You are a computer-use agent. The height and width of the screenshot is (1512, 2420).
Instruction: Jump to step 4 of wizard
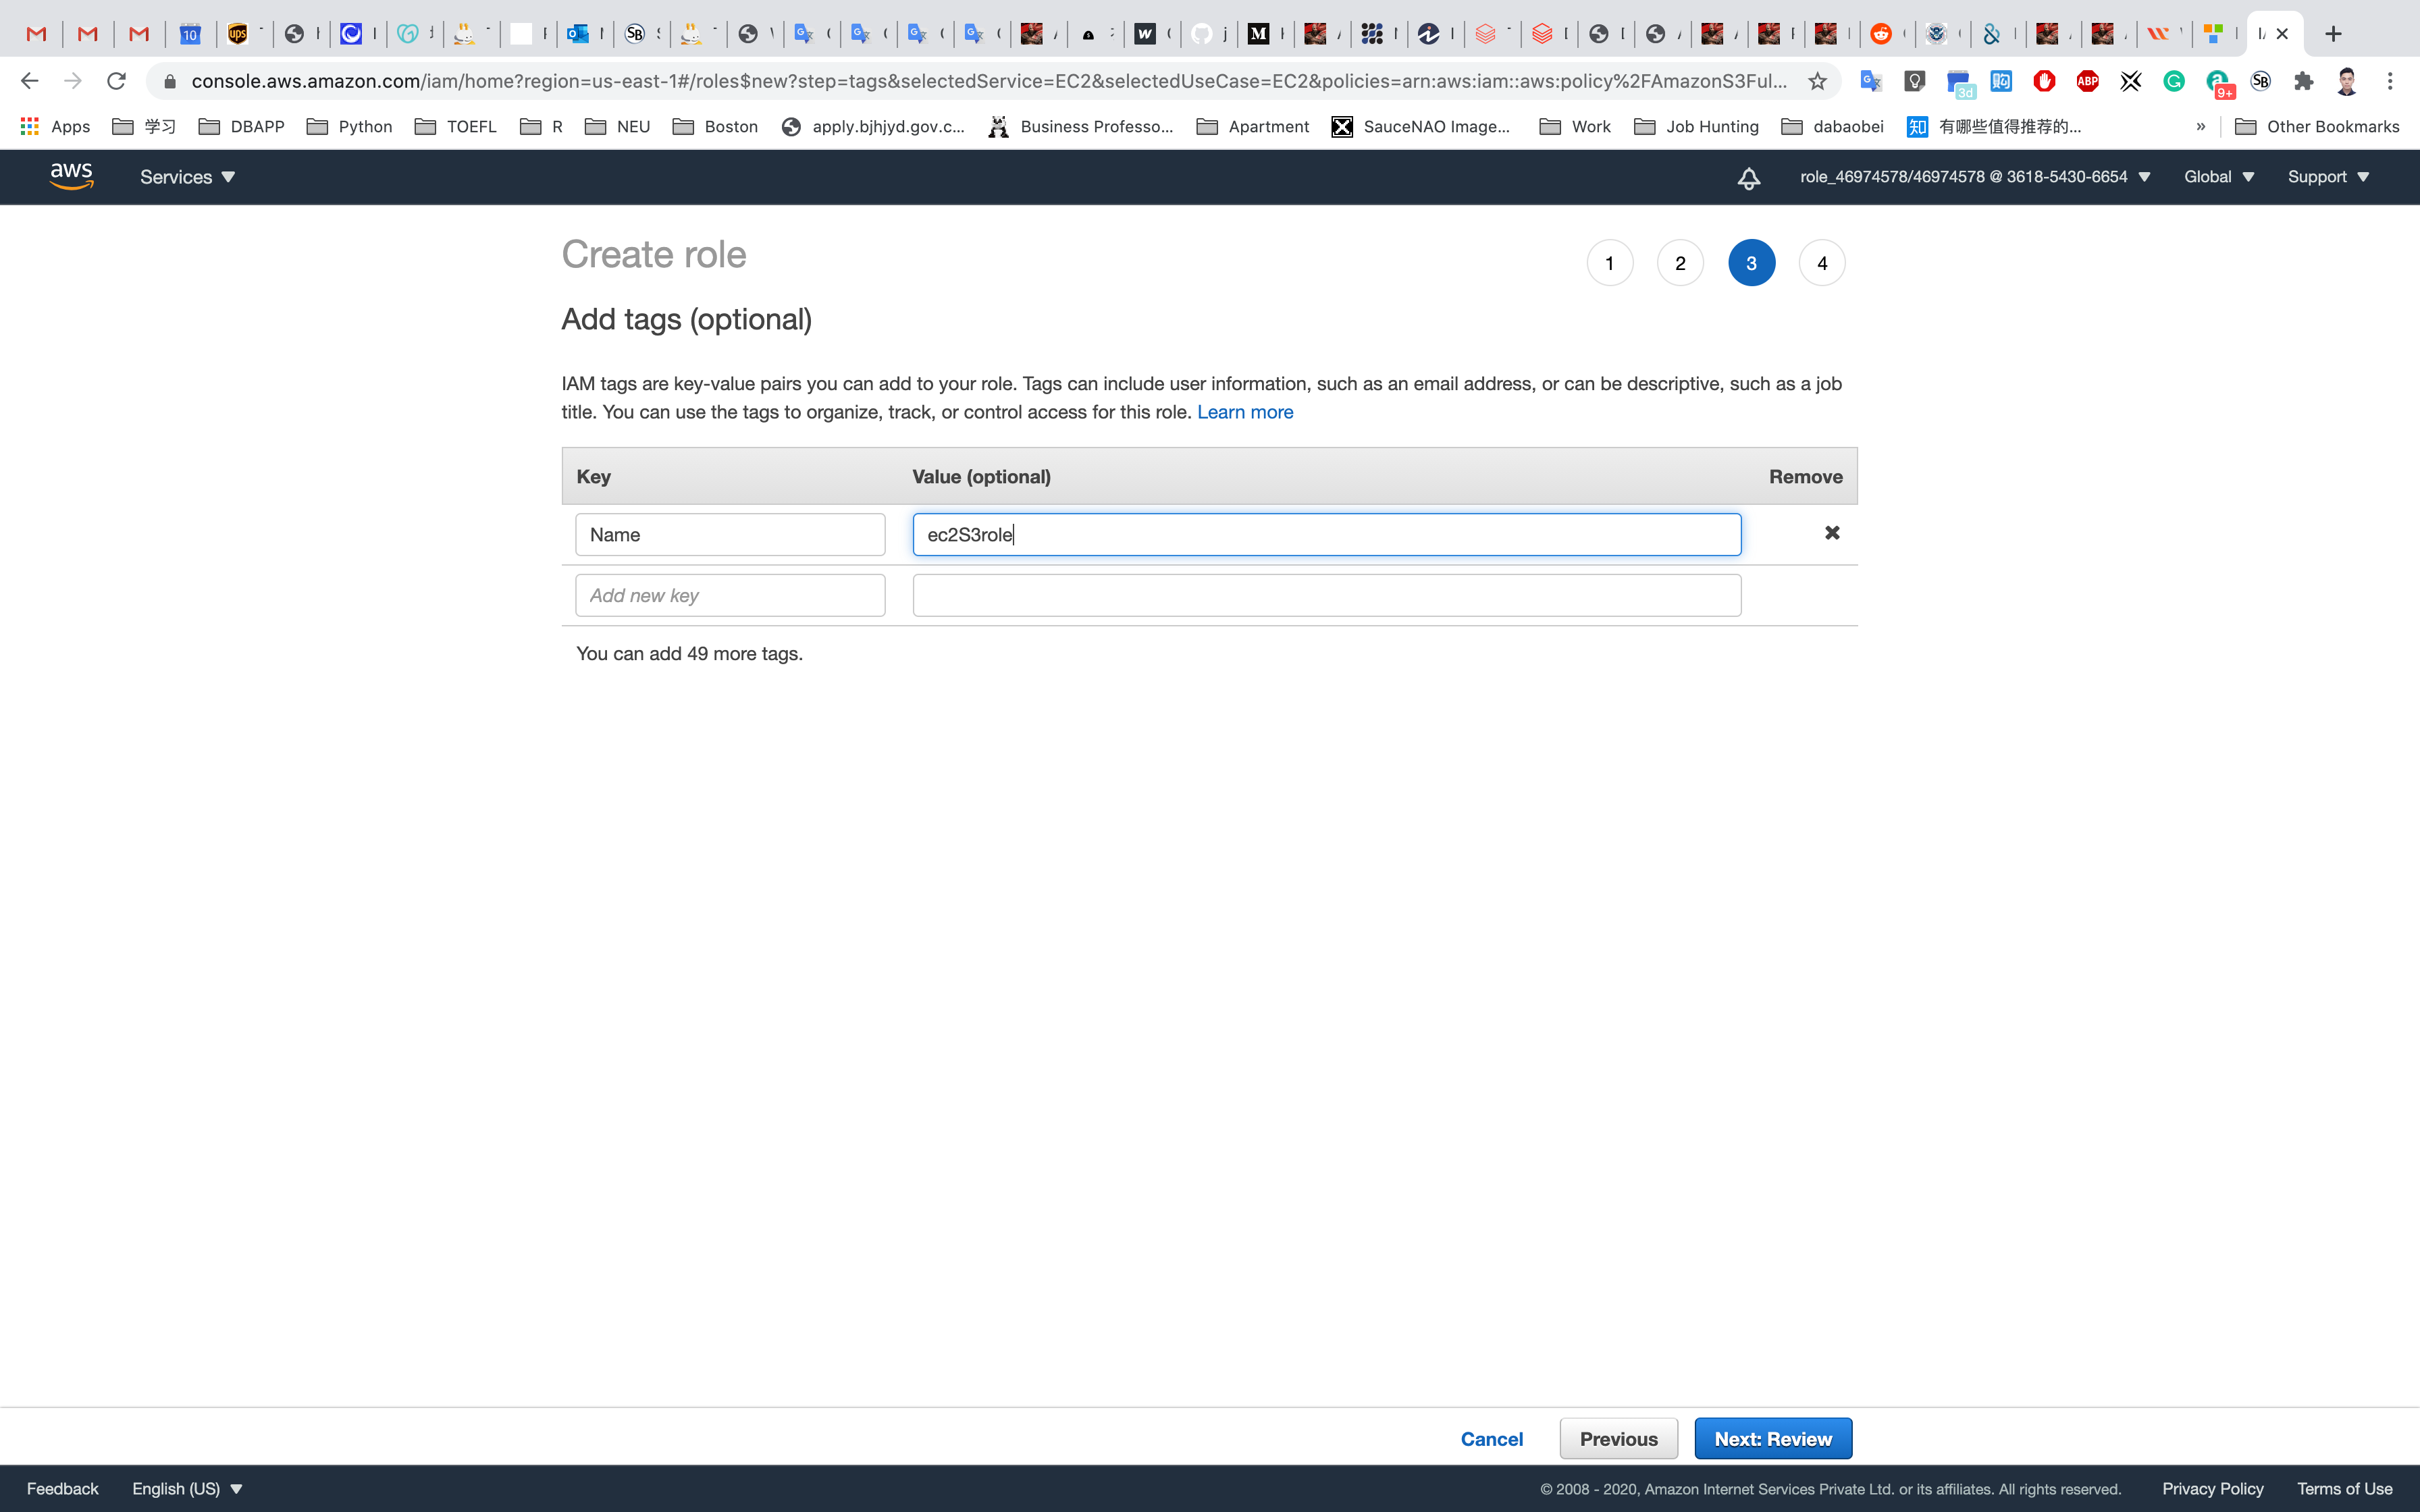1821,263
